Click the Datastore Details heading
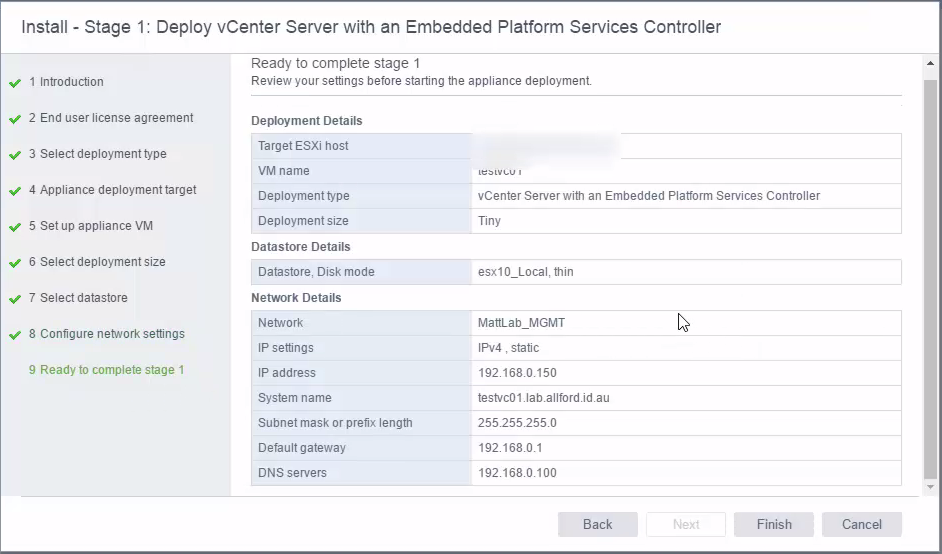This screenshot has width=942, height=554. (300, 247)
